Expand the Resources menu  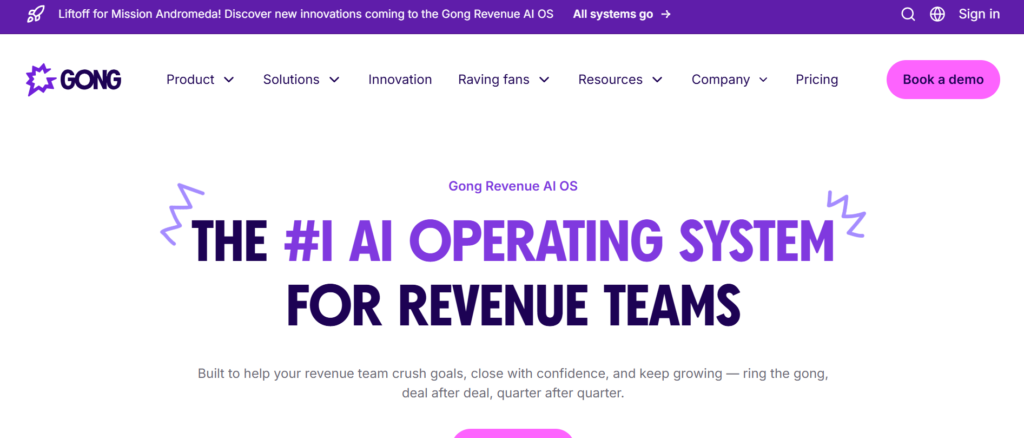coord(620,80)
